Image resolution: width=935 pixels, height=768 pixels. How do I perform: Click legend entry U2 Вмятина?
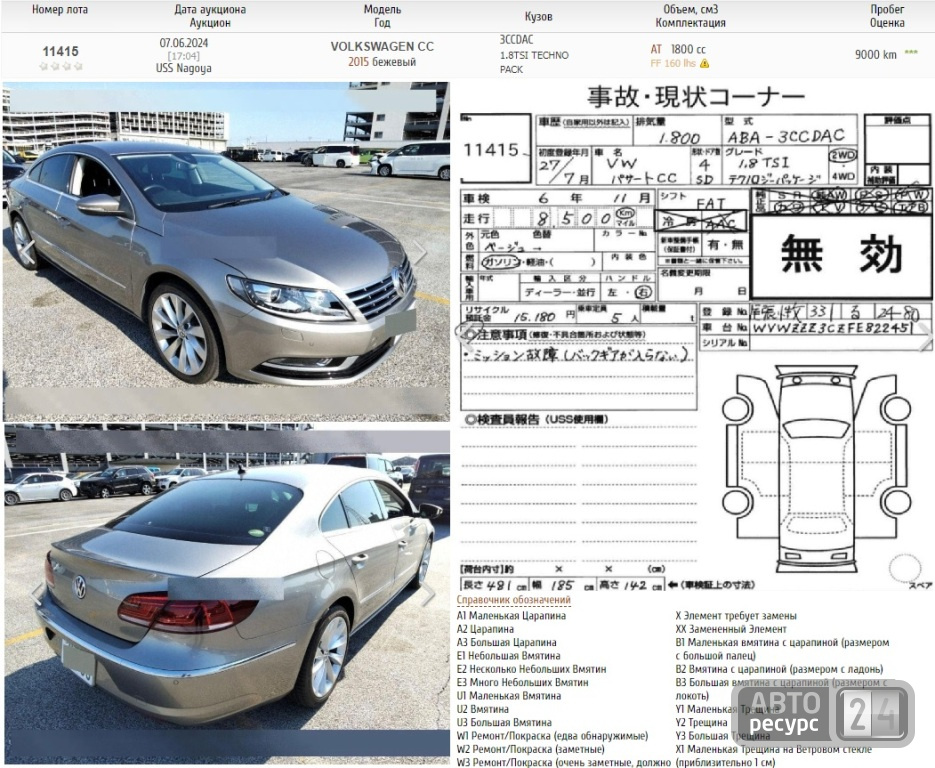pyautogui.click(x=483, y=710)
